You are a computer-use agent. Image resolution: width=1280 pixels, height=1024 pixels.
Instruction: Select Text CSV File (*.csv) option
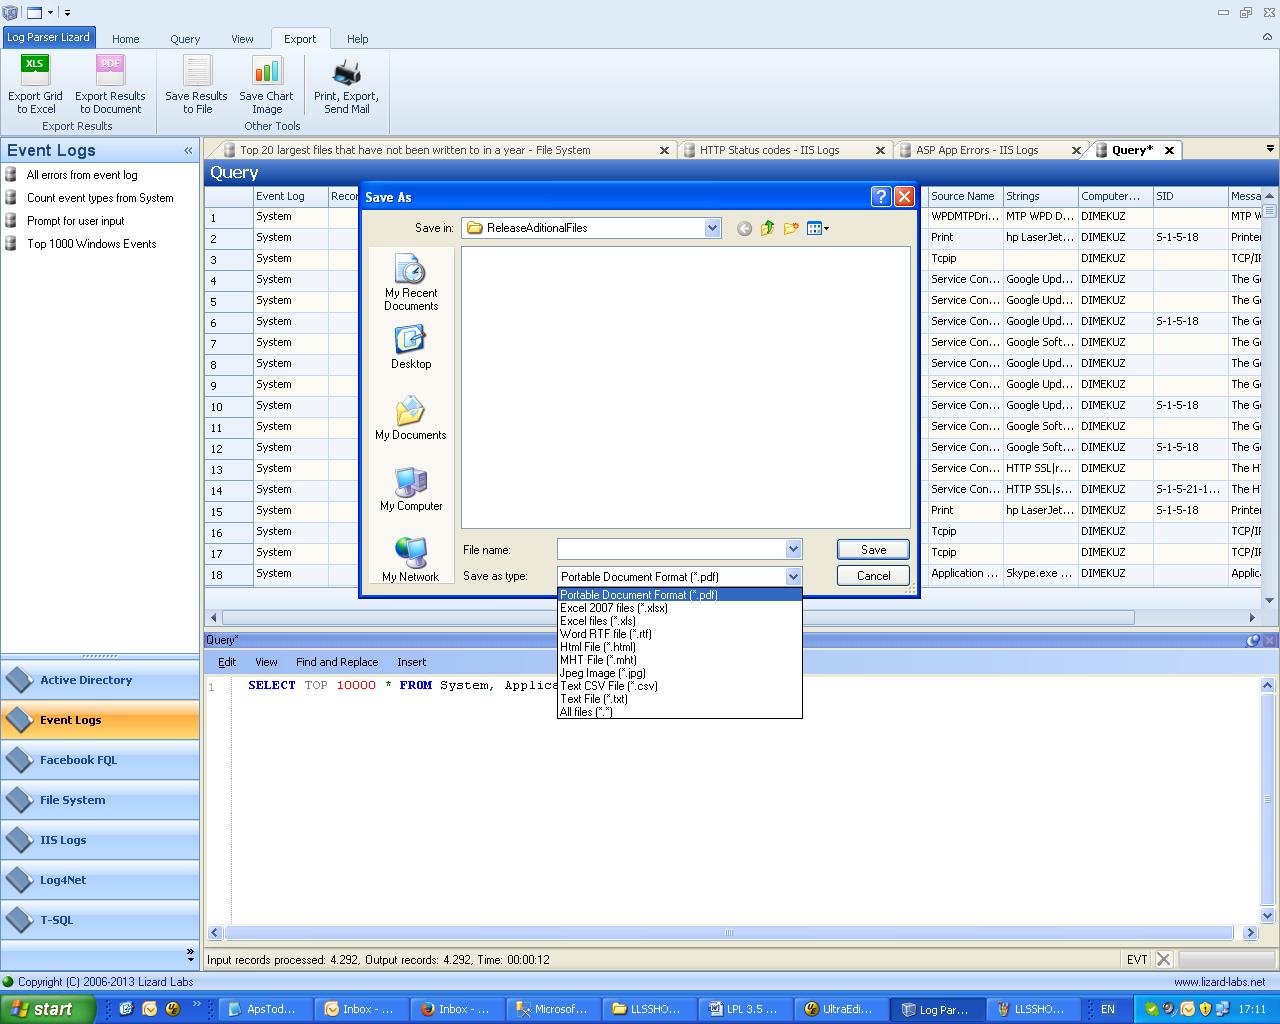pos(608,686)
